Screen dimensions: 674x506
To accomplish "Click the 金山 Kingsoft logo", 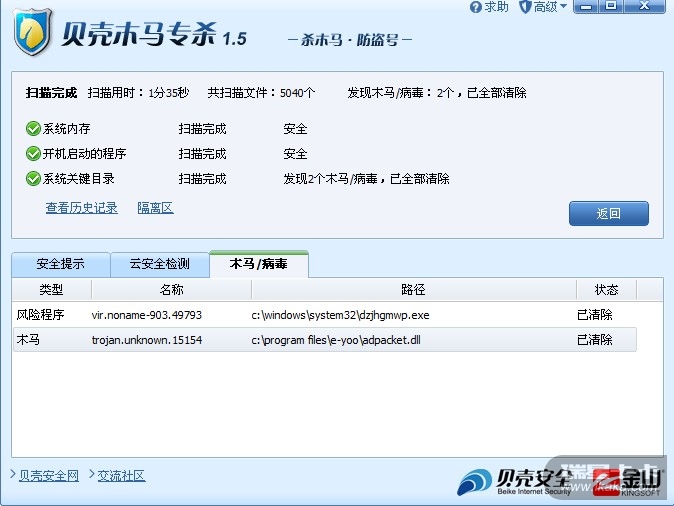I will (628, 481).
